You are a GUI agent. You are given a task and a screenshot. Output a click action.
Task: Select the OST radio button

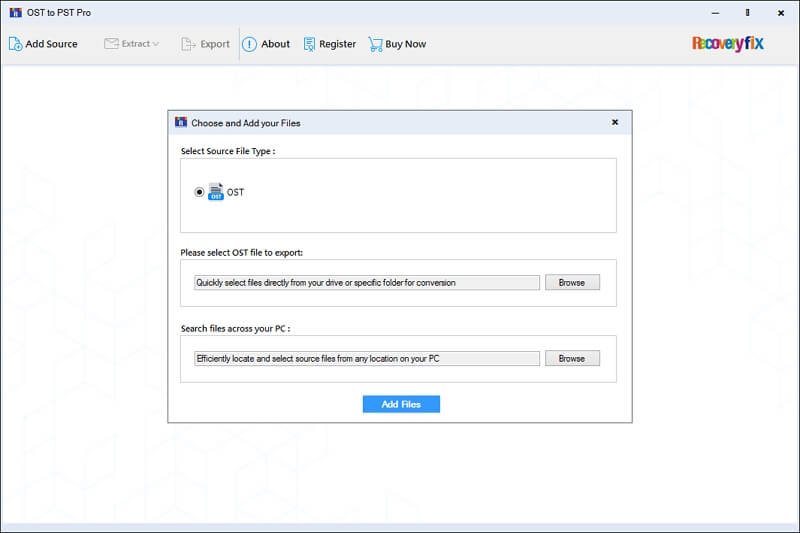pyautogui.click(x=199, y=192)
